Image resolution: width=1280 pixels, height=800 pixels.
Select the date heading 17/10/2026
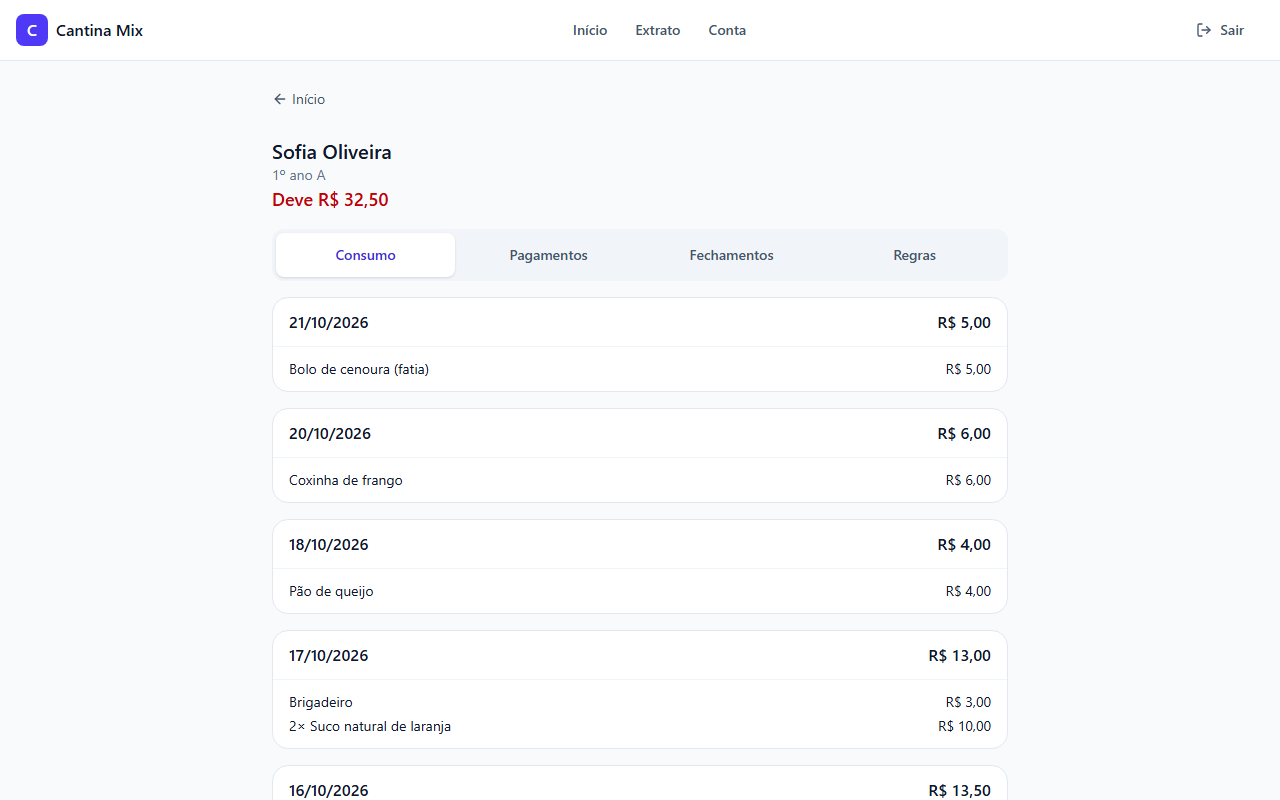pos(329,656)
